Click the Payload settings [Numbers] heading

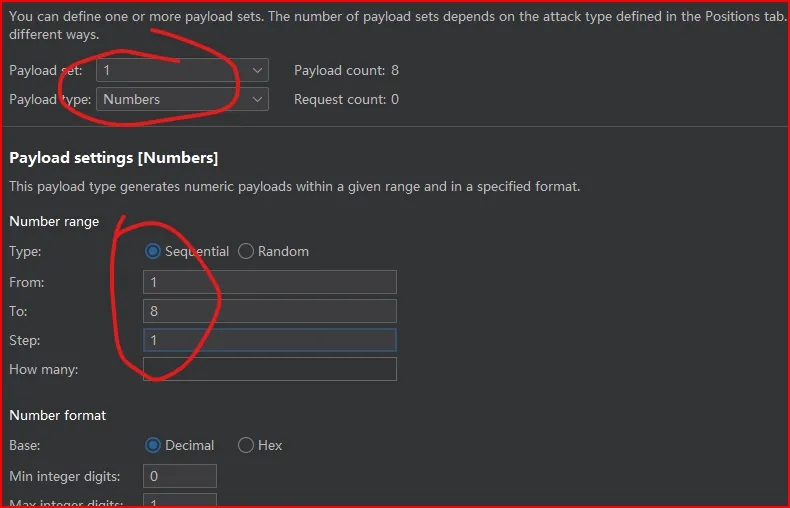(x=114, y=158)
